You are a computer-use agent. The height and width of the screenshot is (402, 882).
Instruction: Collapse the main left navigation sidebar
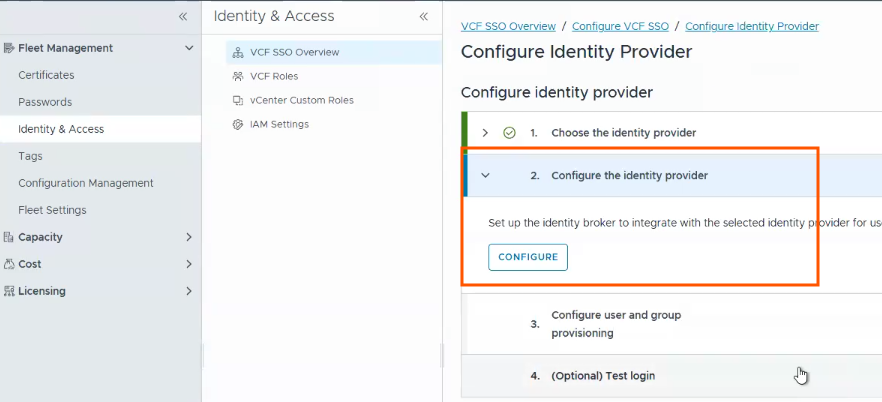point(183,17)
